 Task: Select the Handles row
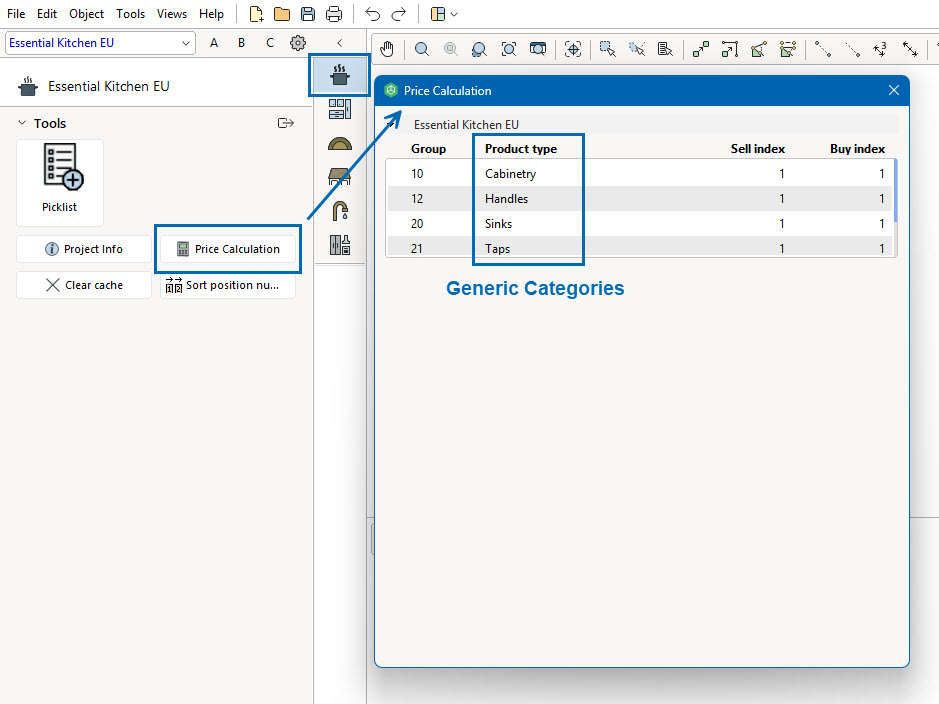point(640,199)
